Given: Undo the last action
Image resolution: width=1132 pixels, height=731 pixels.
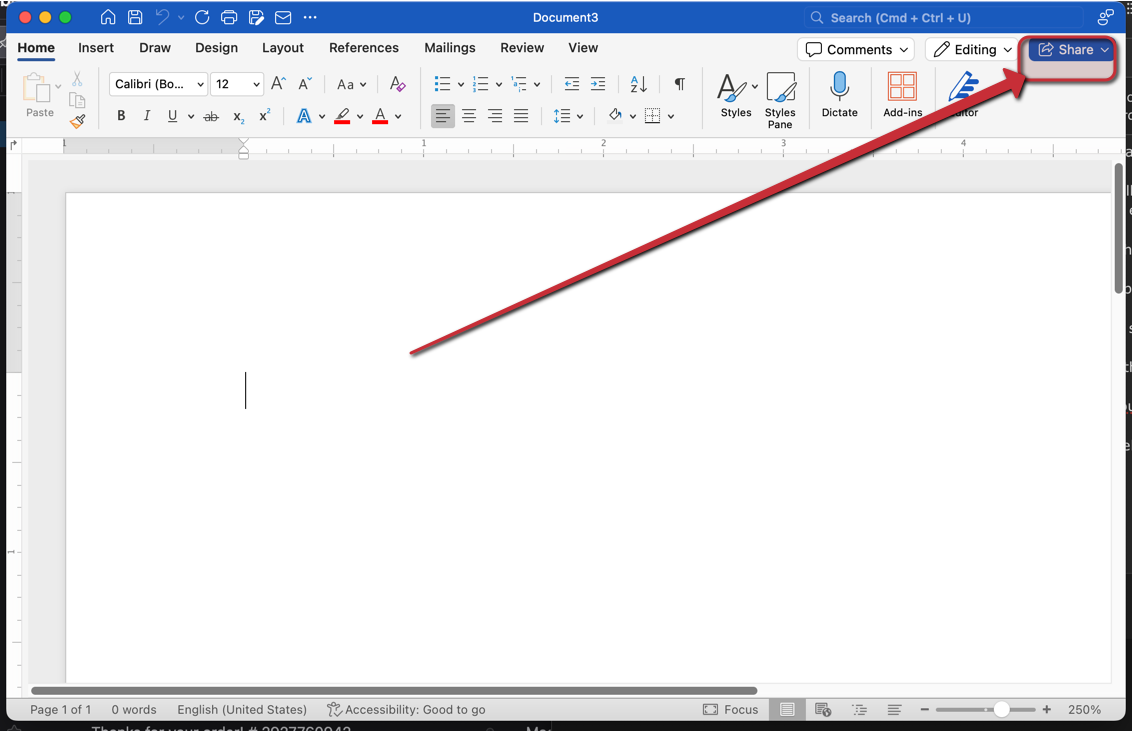Looking at the screenshot, I should (162, 17).
